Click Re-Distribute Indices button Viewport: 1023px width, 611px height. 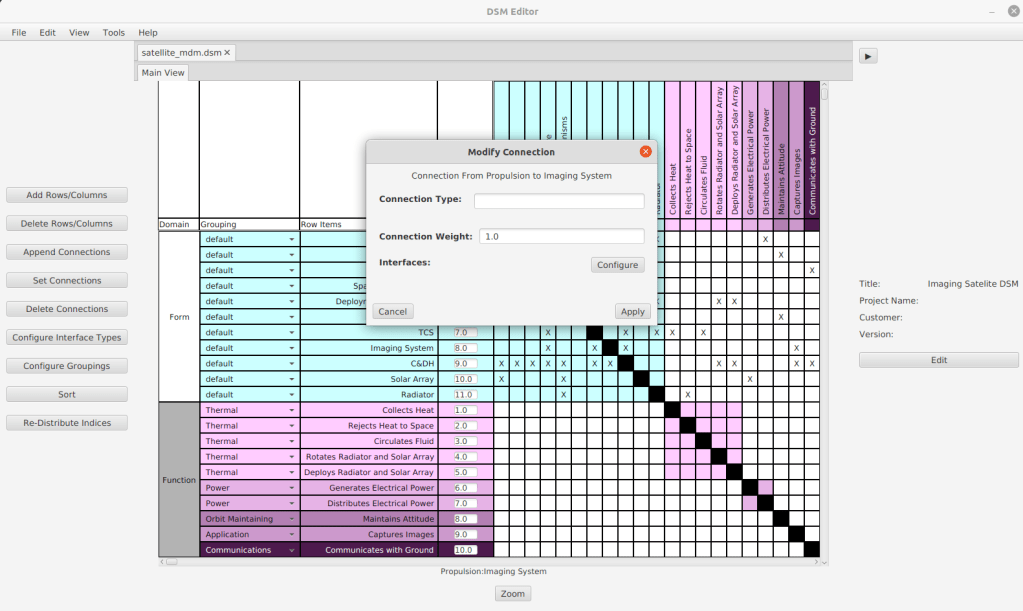click(67, 423)
